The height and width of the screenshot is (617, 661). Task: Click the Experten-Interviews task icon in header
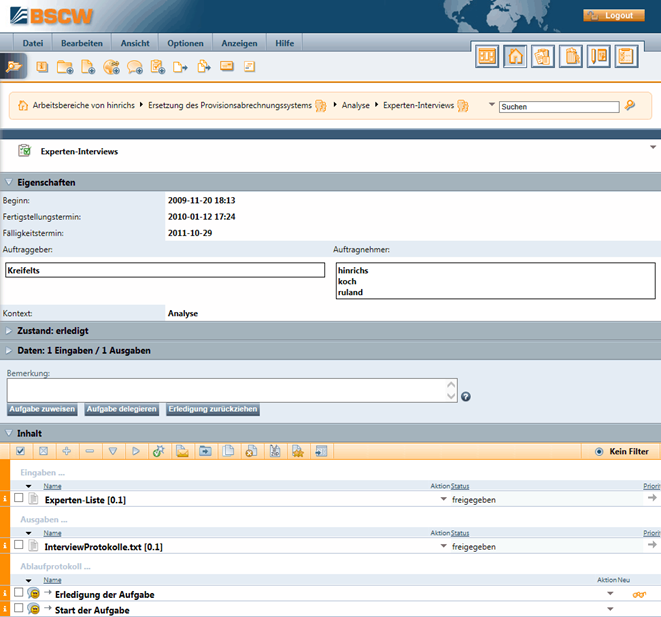click(24, 151)
